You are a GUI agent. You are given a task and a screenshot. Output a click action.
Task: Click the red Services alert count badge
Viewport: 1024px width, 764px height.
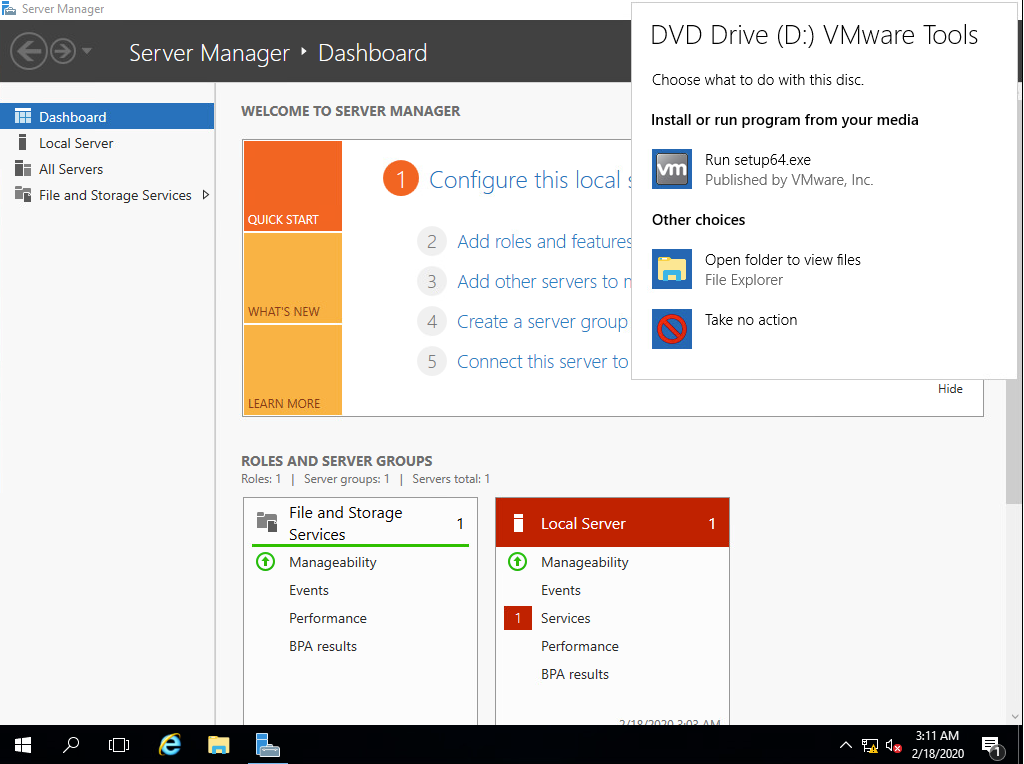(517, 618)
